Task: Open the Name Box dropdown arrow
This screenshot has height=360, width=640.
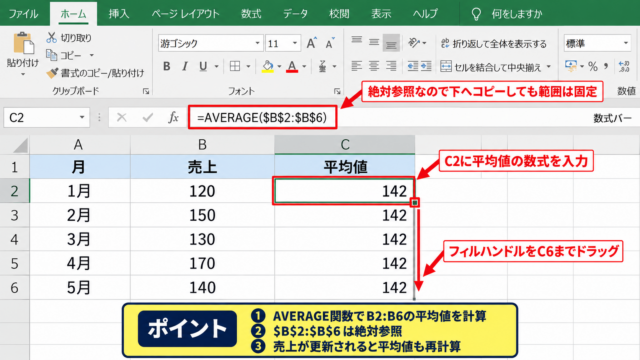Action: [82, 118]
